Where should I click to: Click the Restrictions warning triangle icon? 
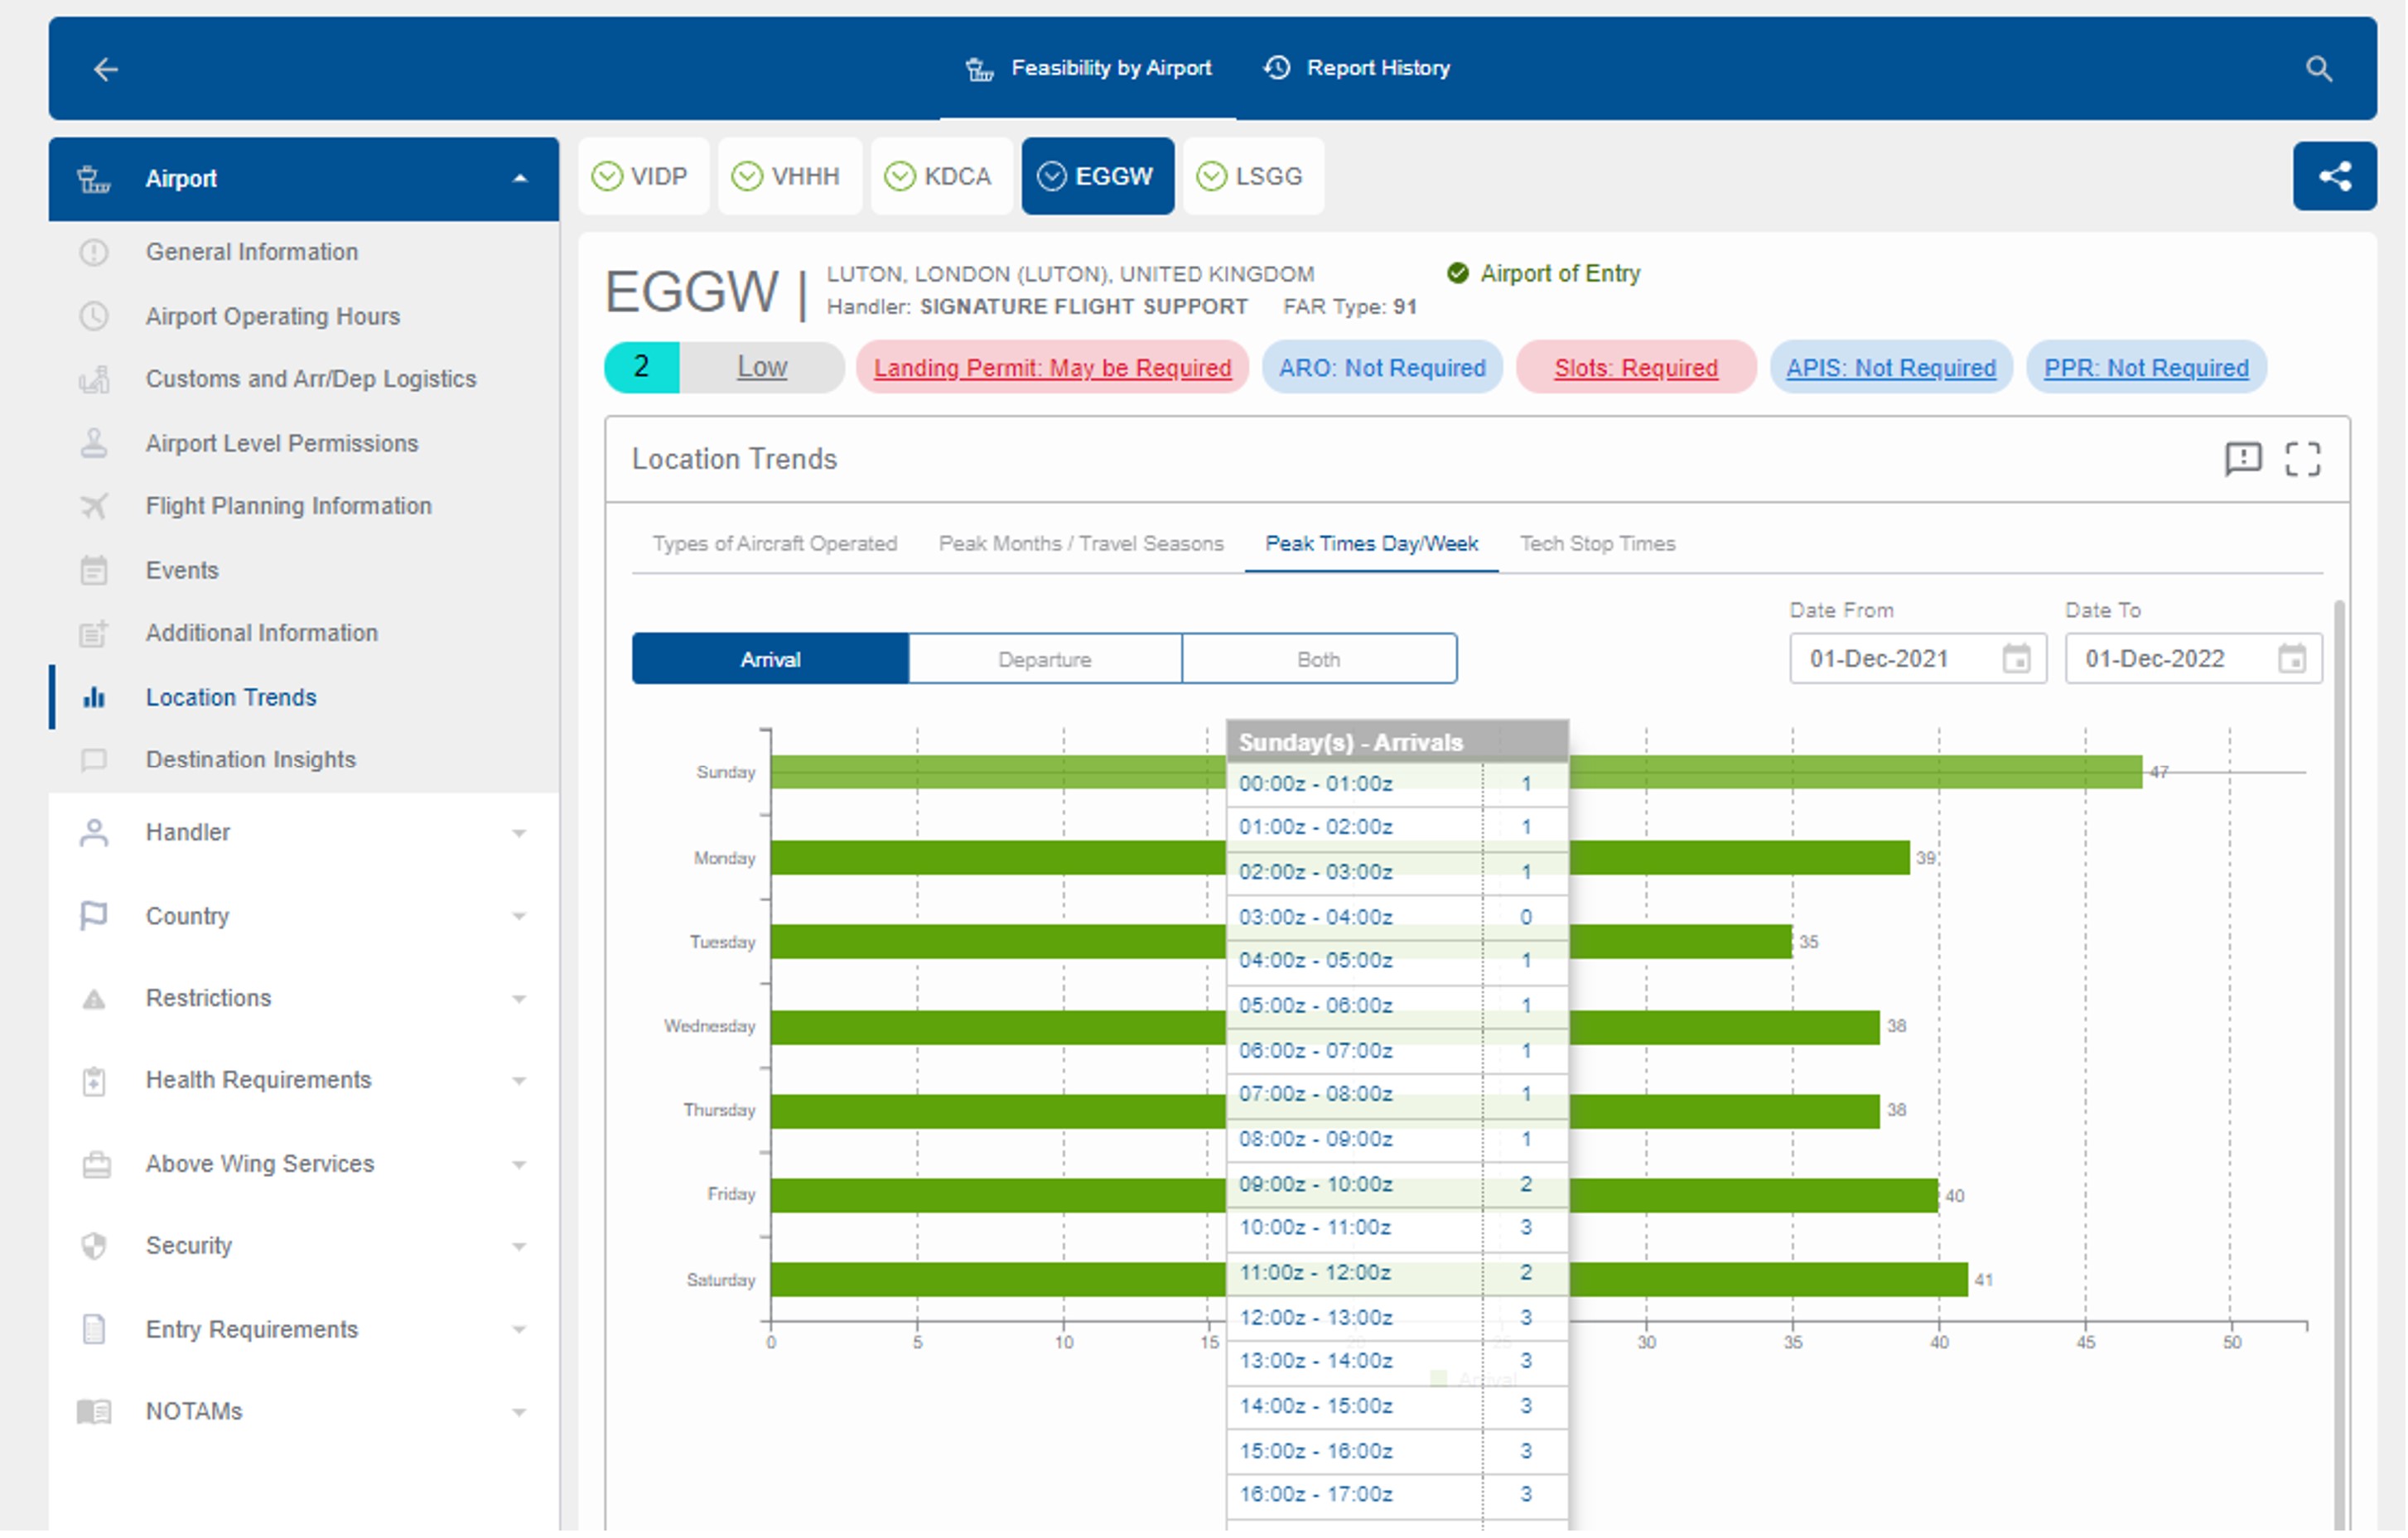[x=94, y=999]
